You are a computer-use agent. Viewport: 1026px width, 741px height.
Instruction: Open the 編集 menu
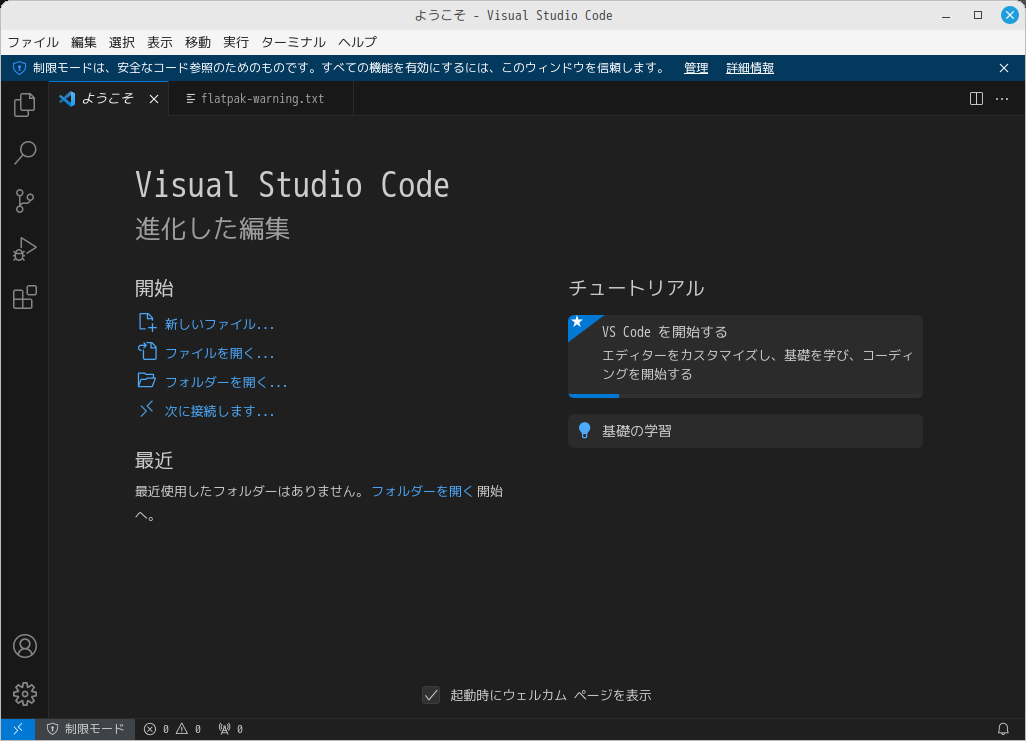(83, 43)
